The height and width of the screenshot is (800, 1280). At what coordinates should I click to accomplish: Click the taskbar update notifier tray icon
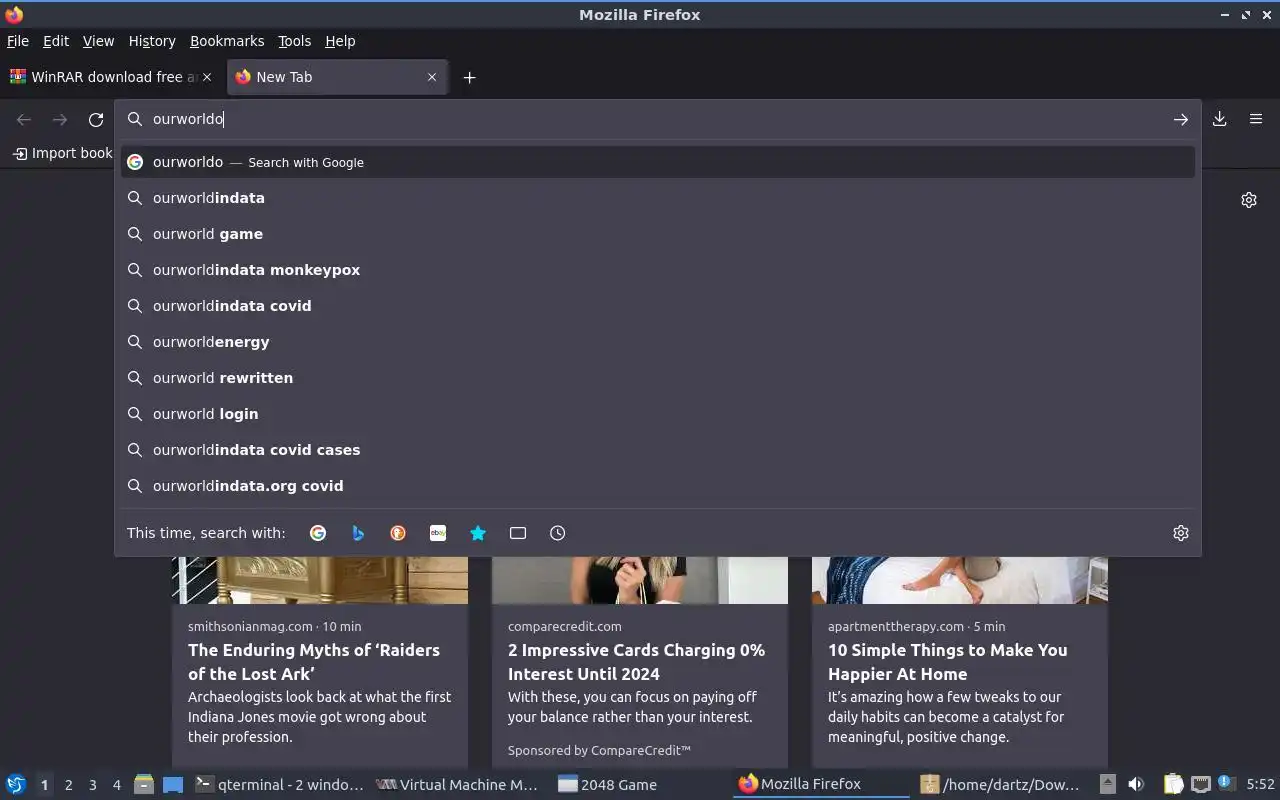pos(1226,783)
